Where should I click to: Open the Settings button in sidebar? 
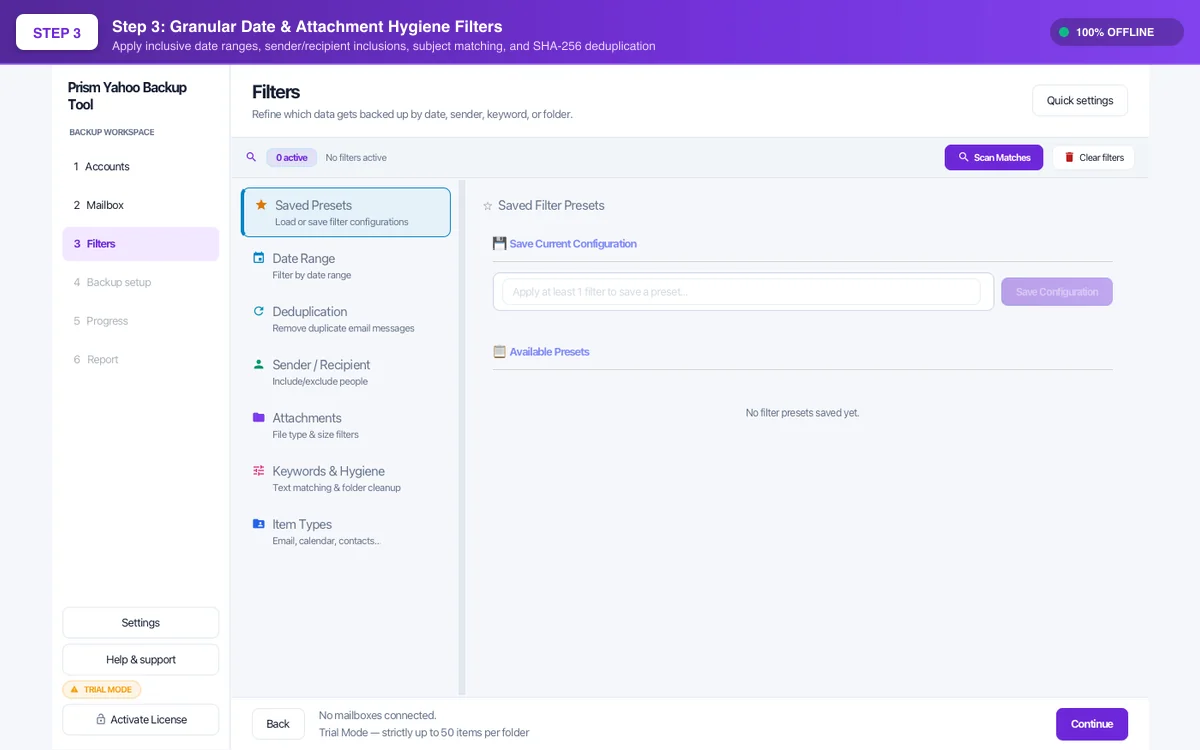coord(140,623)
